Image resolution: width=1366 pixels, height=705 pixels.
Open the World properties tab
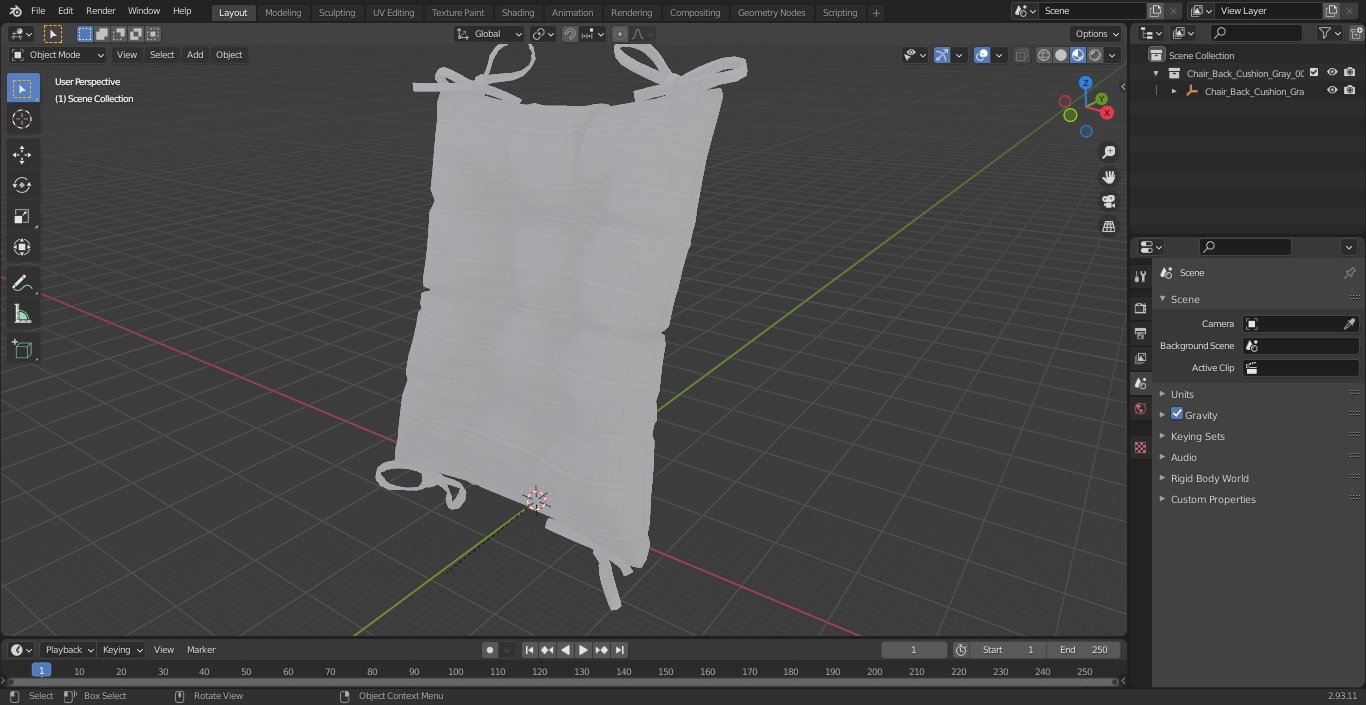[1140, 408]
